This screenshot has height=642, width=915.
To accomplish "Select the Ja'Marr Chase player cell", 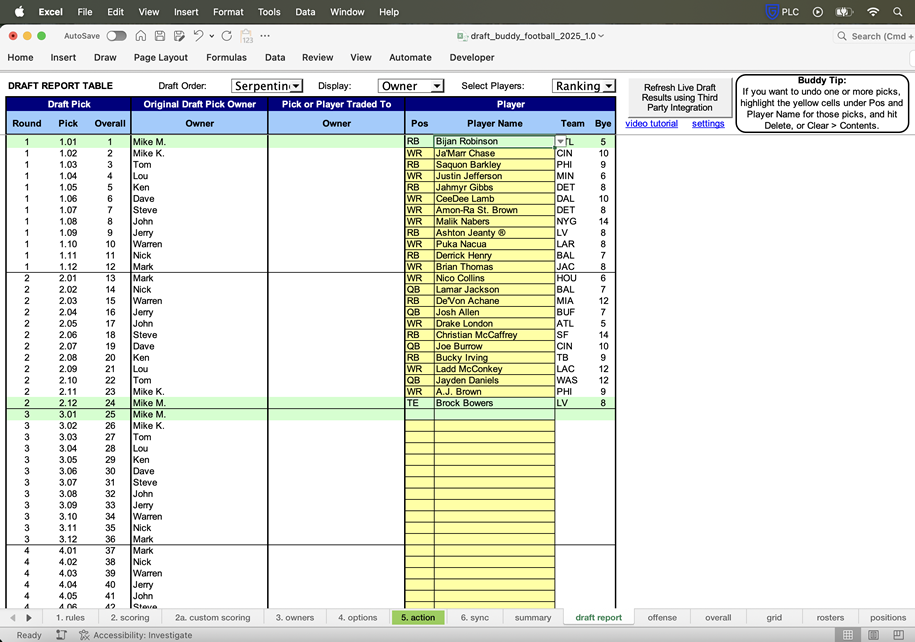I will click(494, 153).
